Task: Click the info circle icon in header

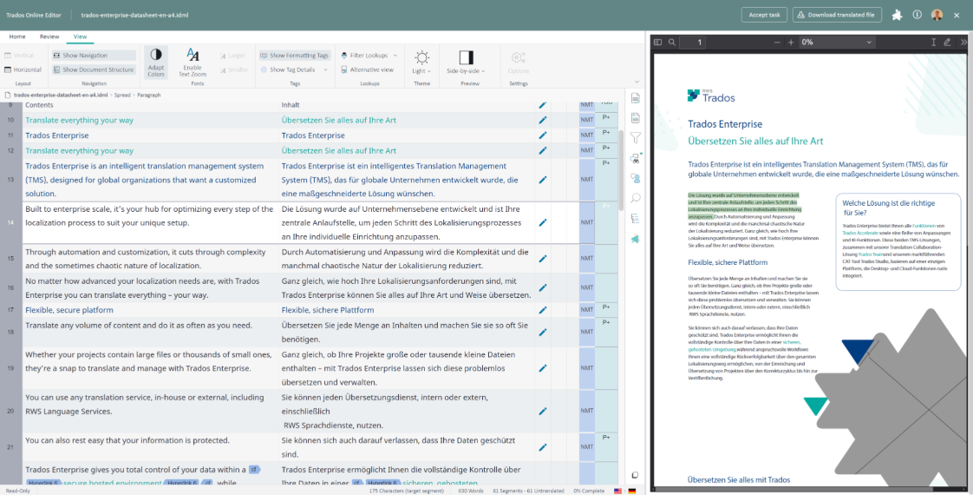Action: [917, 15]
